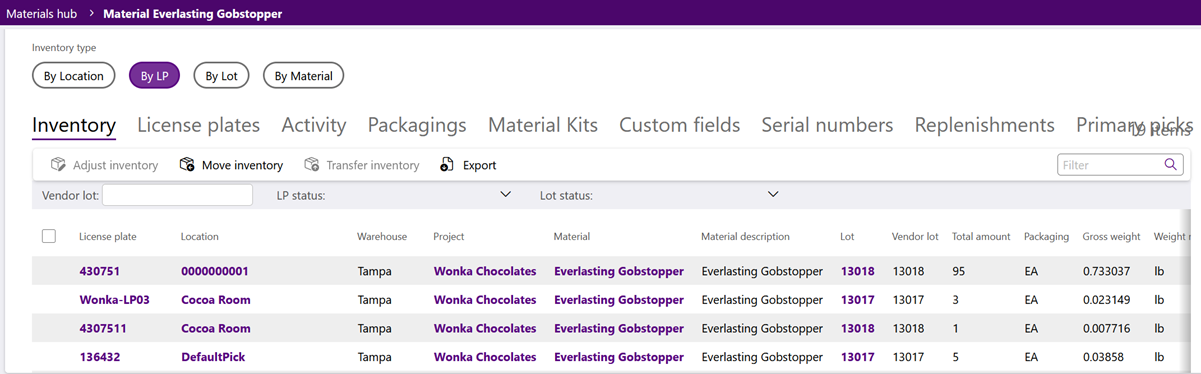Sort by Material description column header
The image size is (1201, 374).
[x=745, y=237]
